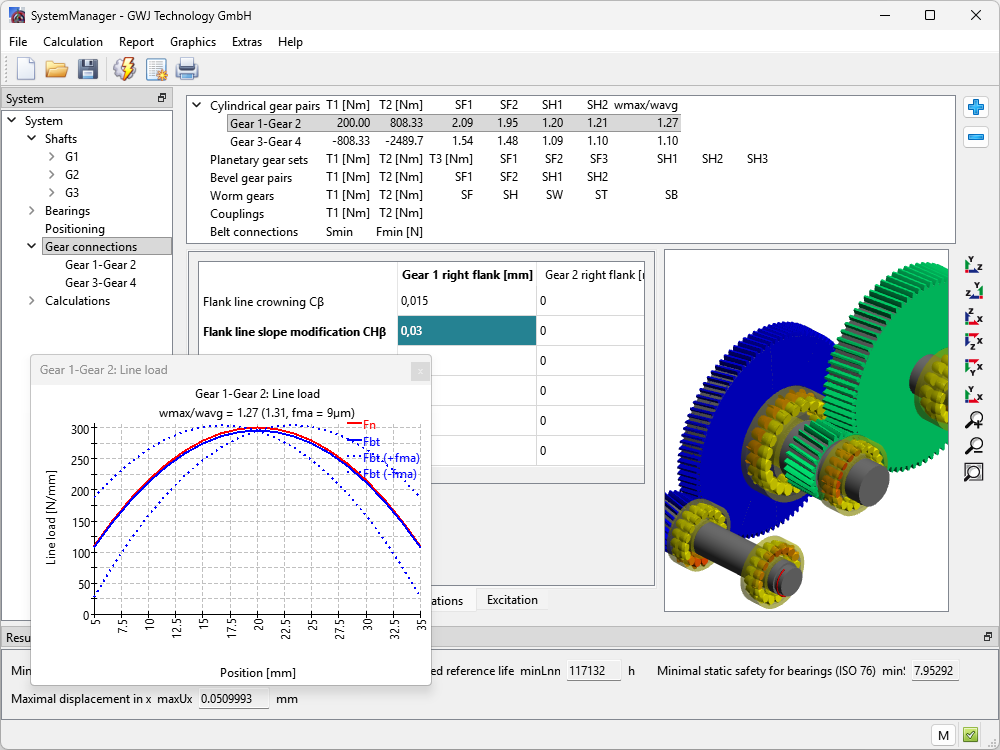
Task: Run calculation with the lightning gear icon
Action: (x=125, y=69)
